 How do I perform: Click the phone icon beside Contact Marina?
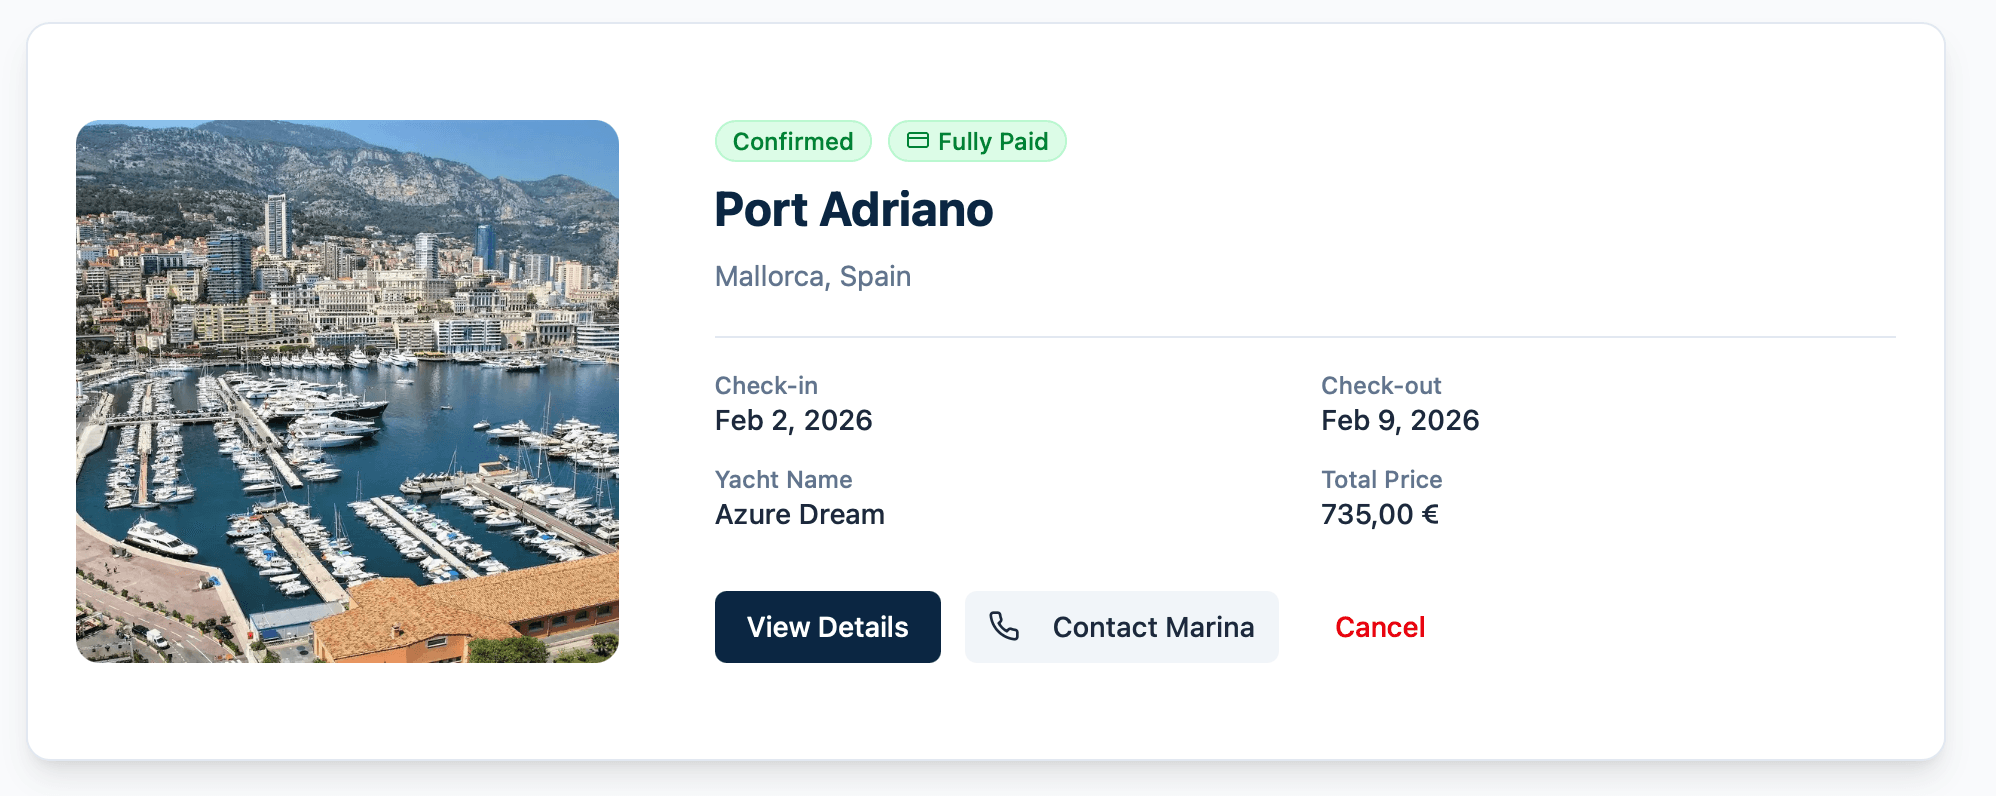coord(1004,627)
